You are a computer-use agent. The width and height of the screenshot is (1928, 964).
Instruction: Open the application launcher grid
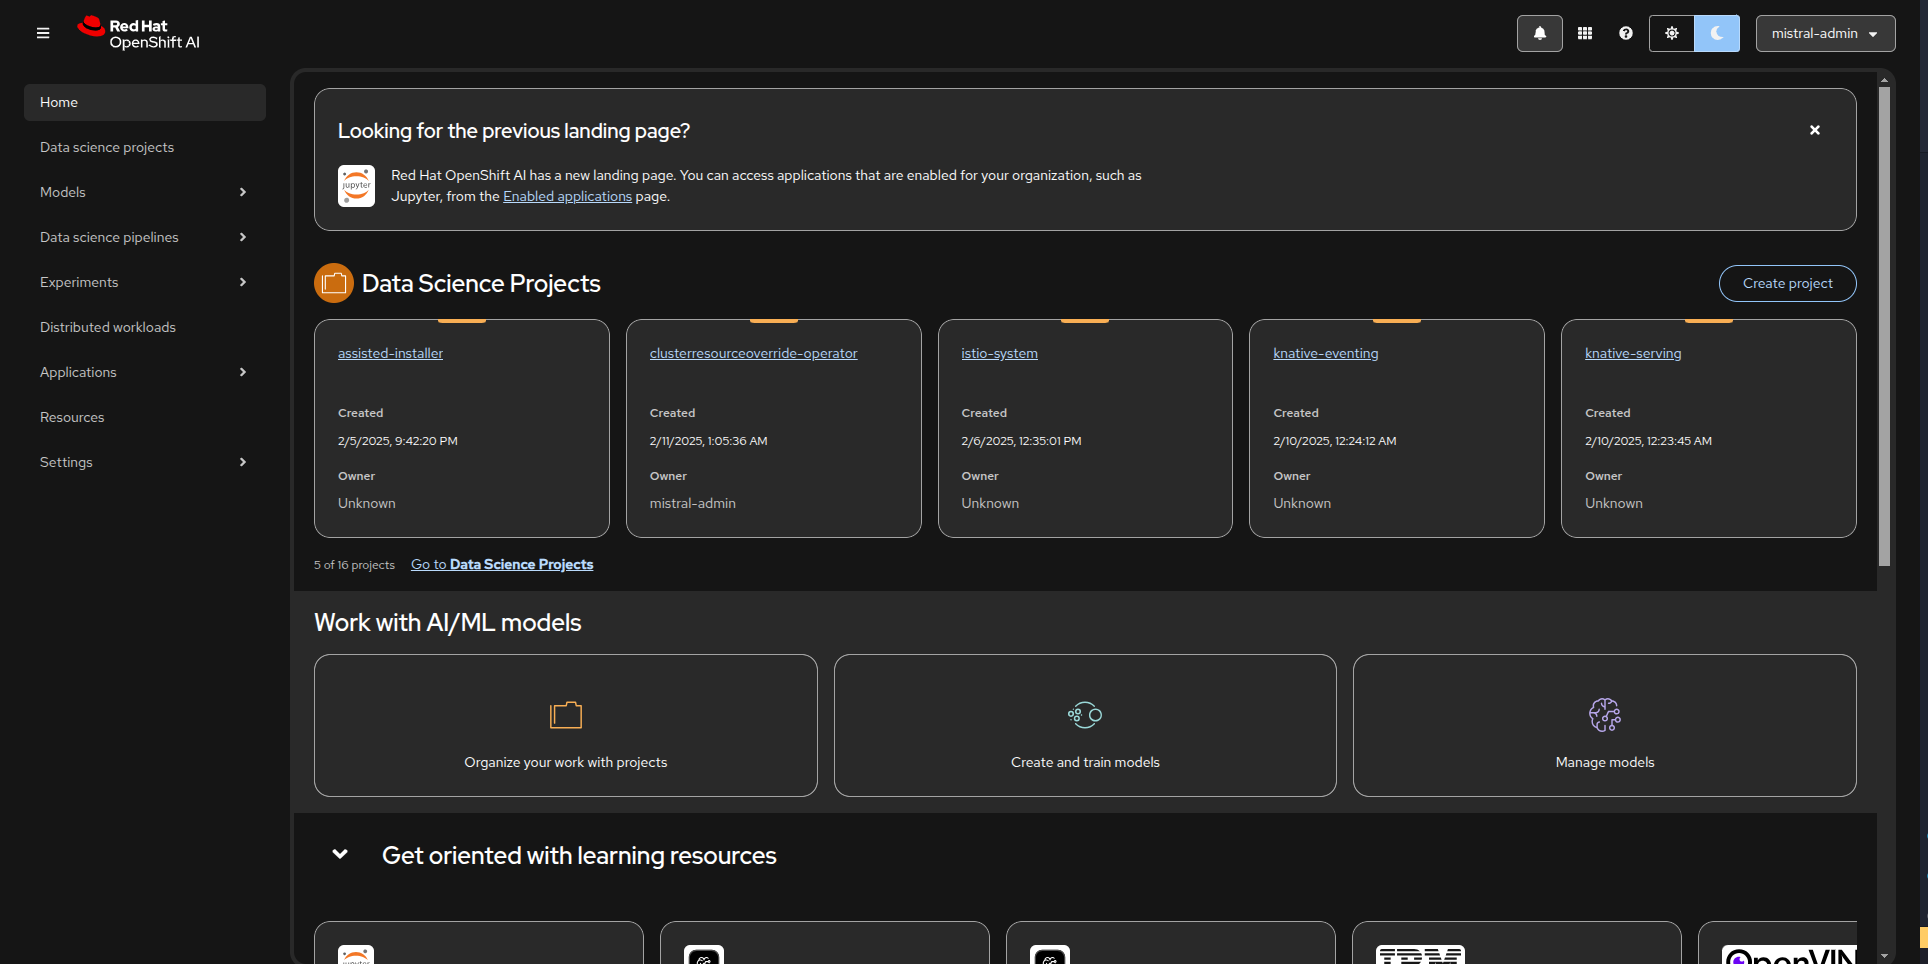(1585, 33)
